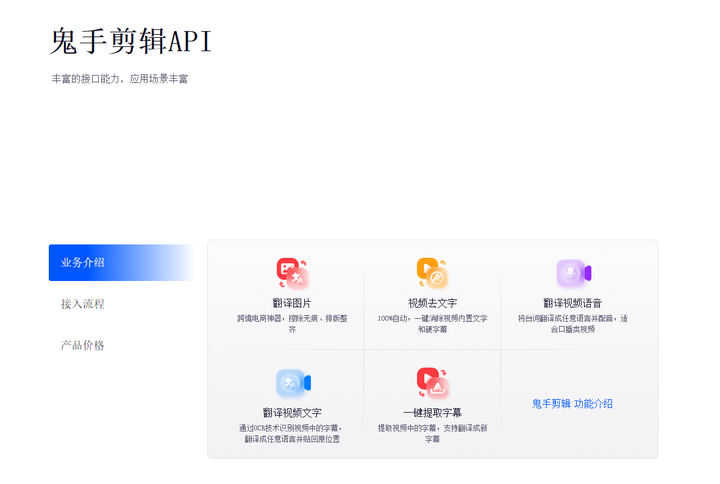This screenshot has width=720, height=484.
Task: Click the 翻译图片 red icon
Action: [x=292, y=273]
